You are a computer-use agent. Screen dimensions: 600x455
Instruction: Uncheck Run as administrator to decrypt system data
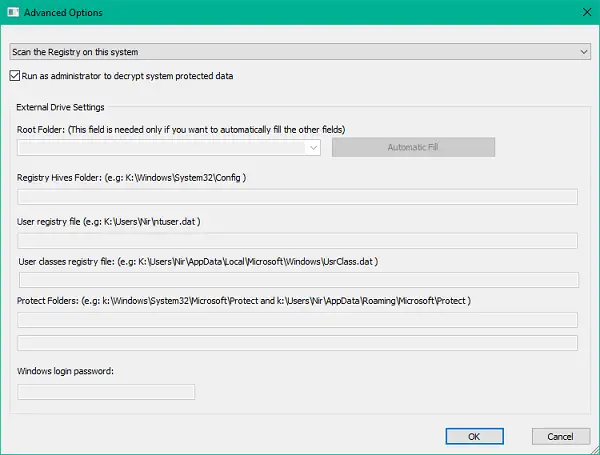[x=15, y=76]
